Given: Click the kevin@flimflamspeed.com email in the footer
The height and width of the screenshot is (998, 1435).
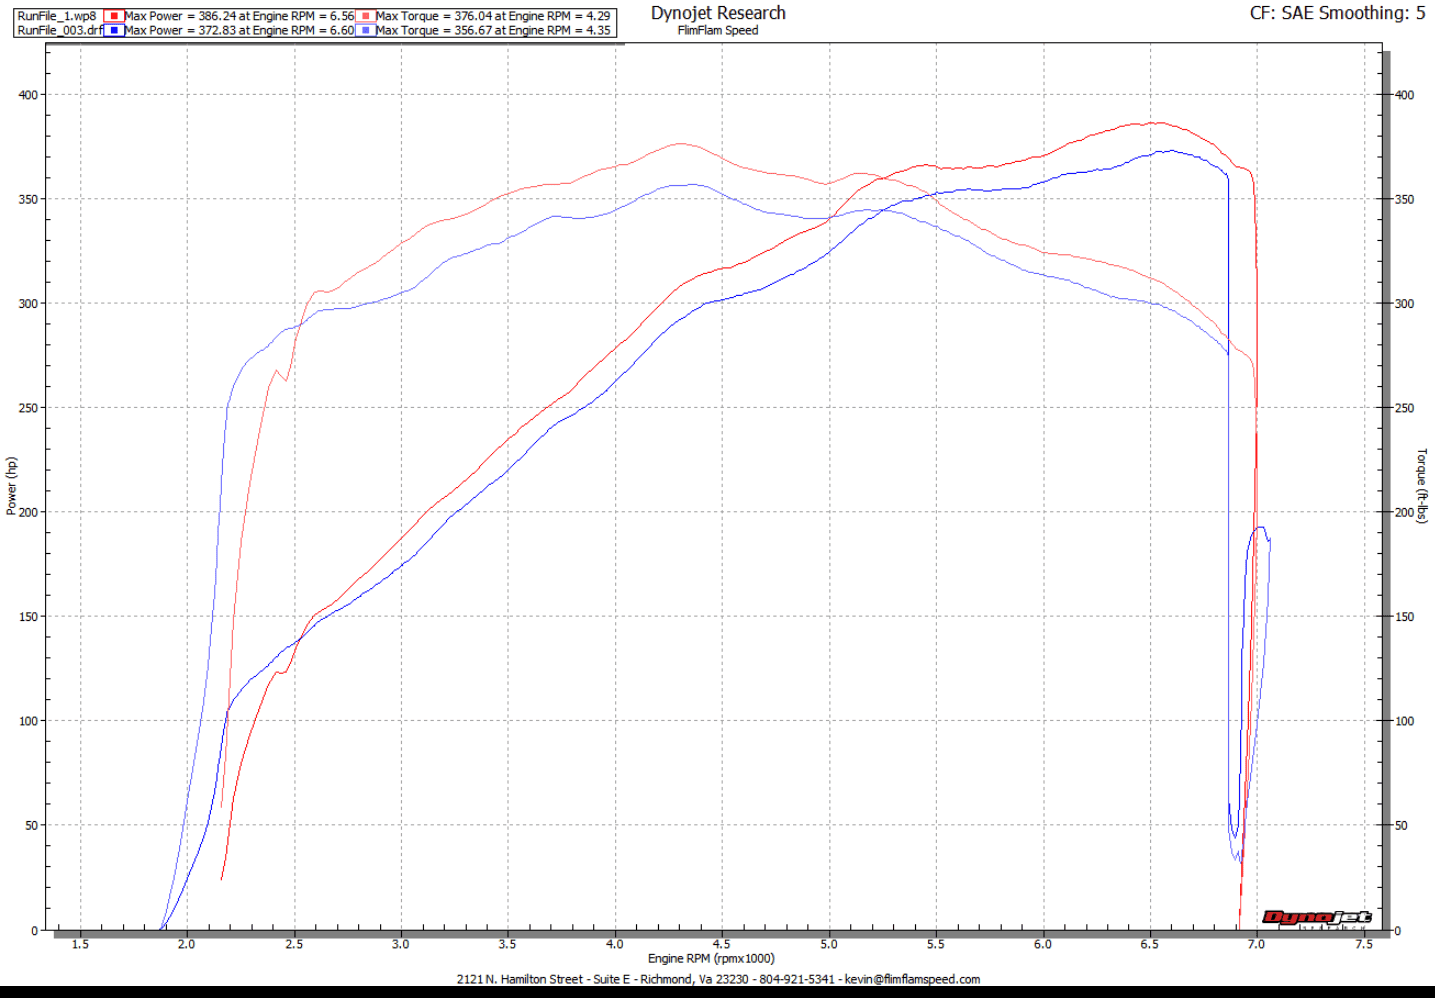Looking at the screenshot, I should 912,979.
